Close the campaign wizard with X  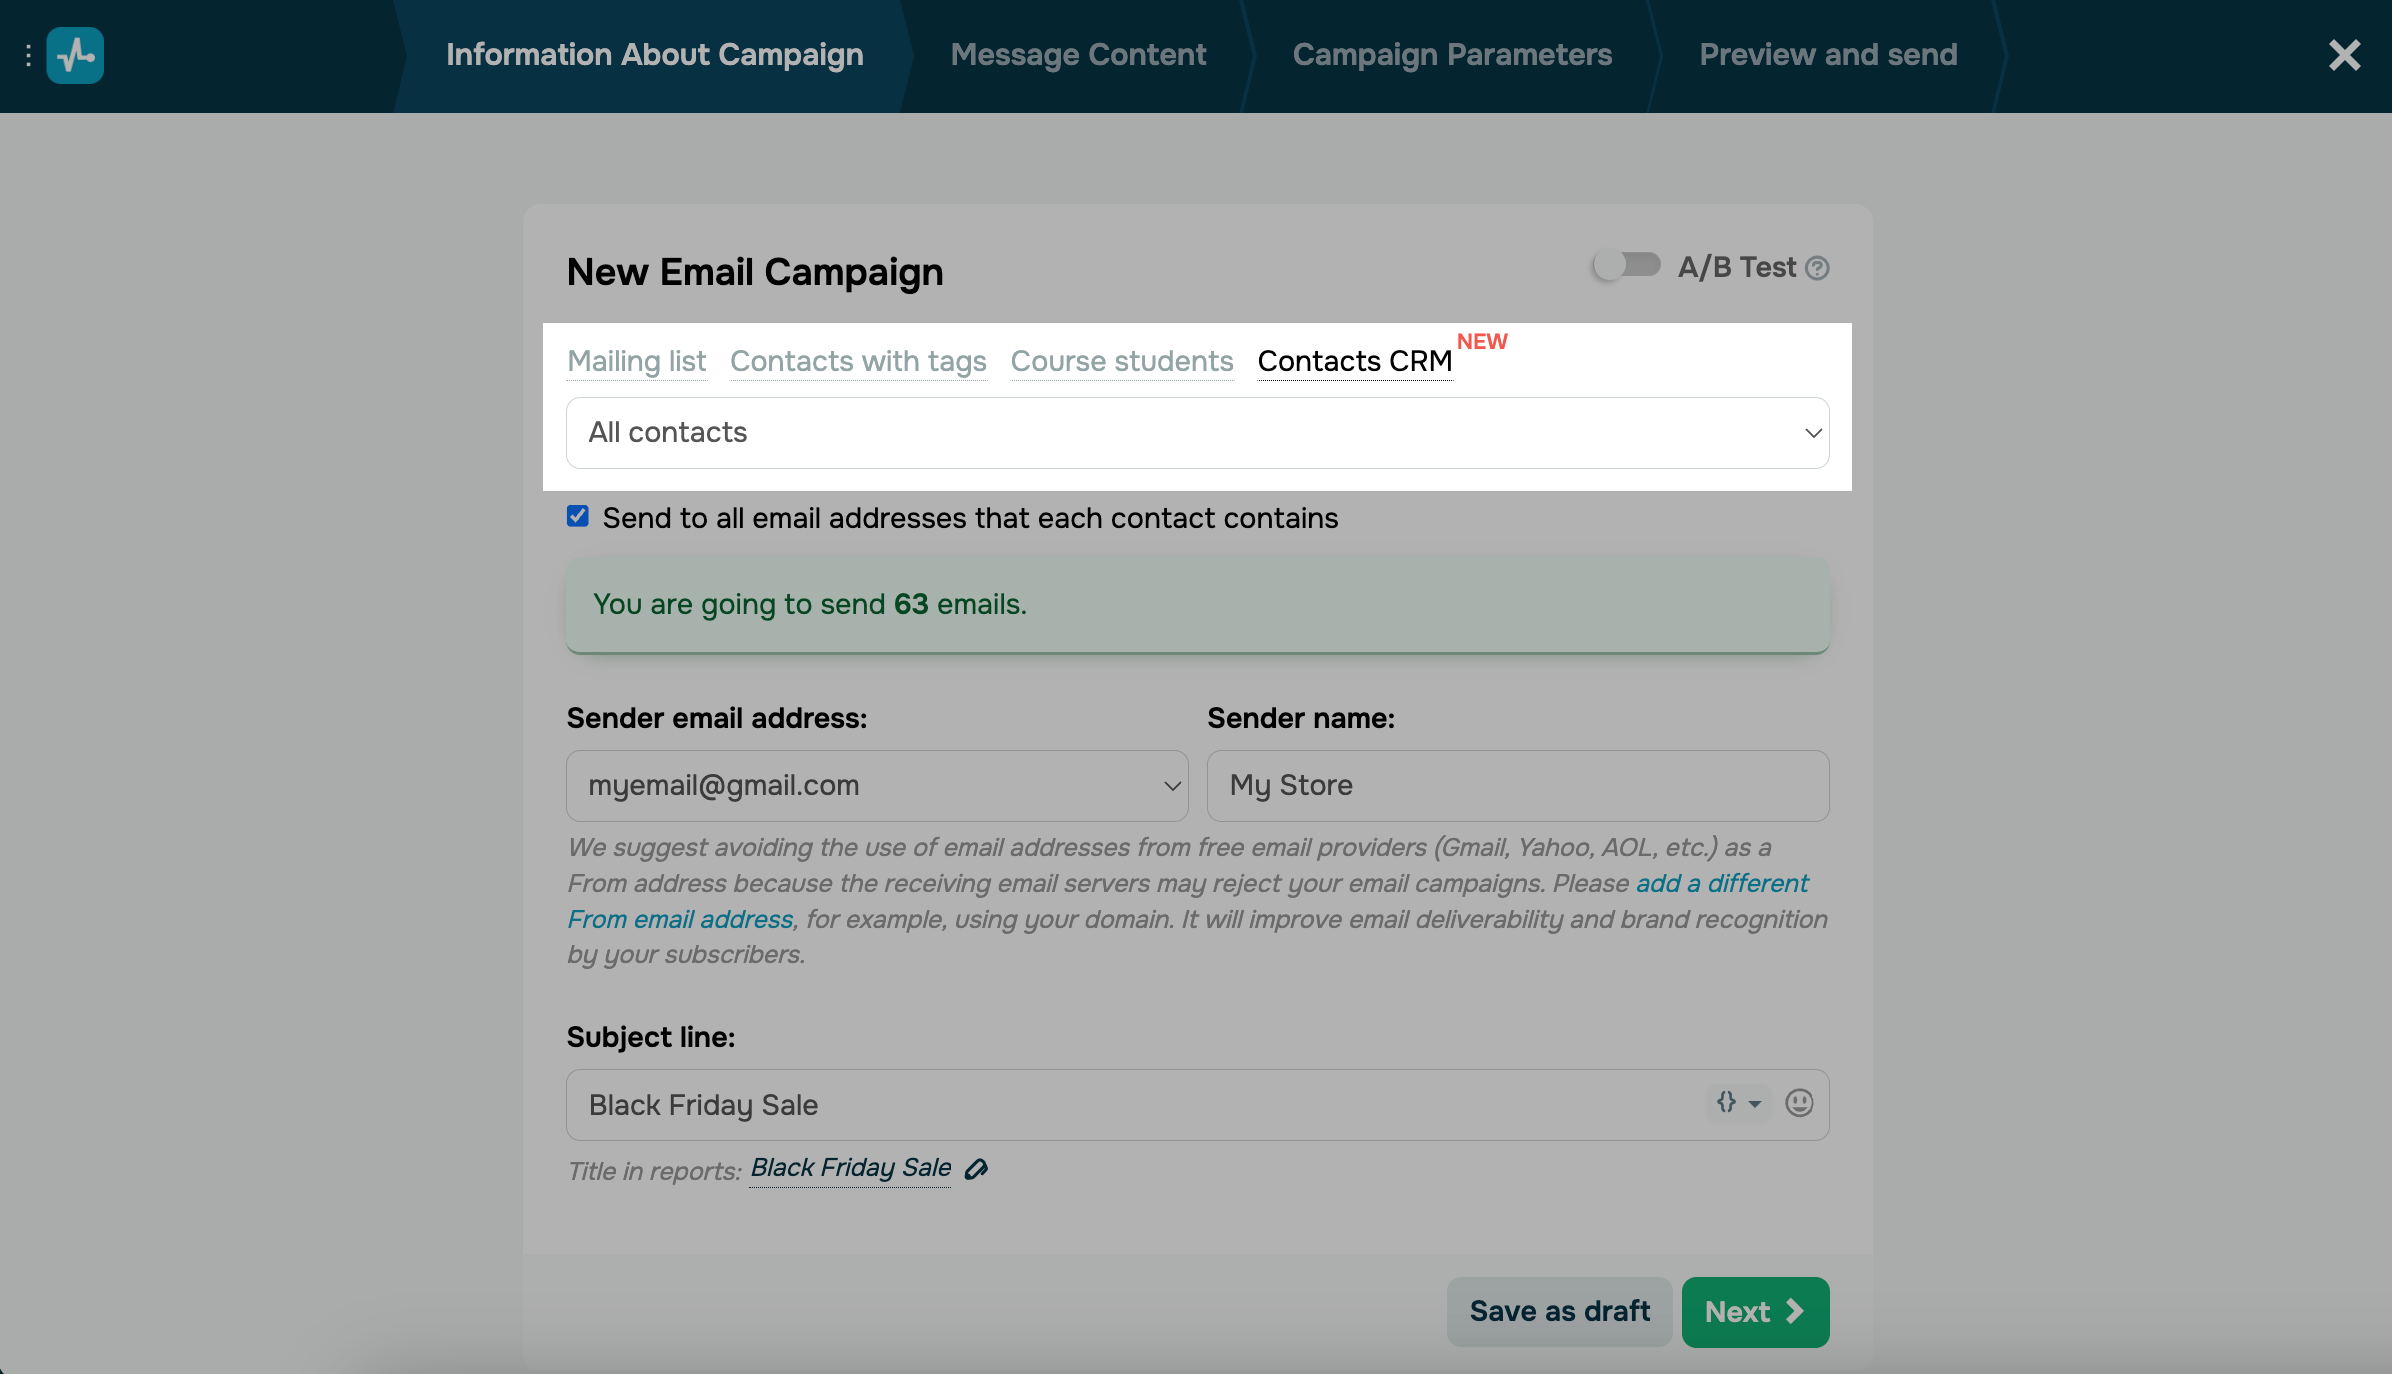click(x=2344, y=55)
